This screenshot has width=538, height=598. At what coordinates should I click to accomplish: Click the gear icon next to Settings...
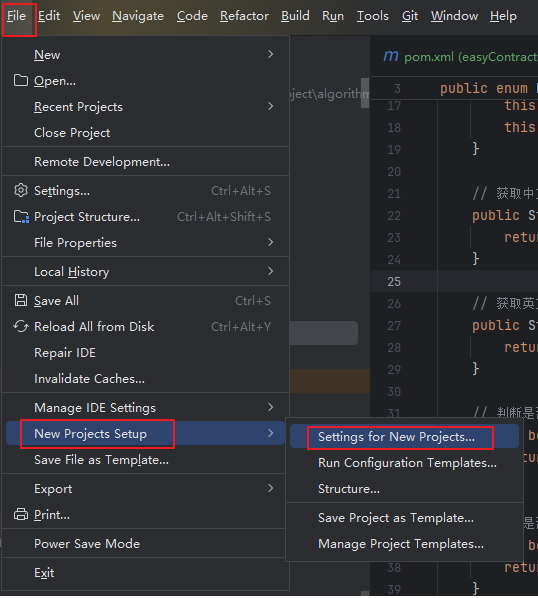pyautogui.click(x=21, y=190)
